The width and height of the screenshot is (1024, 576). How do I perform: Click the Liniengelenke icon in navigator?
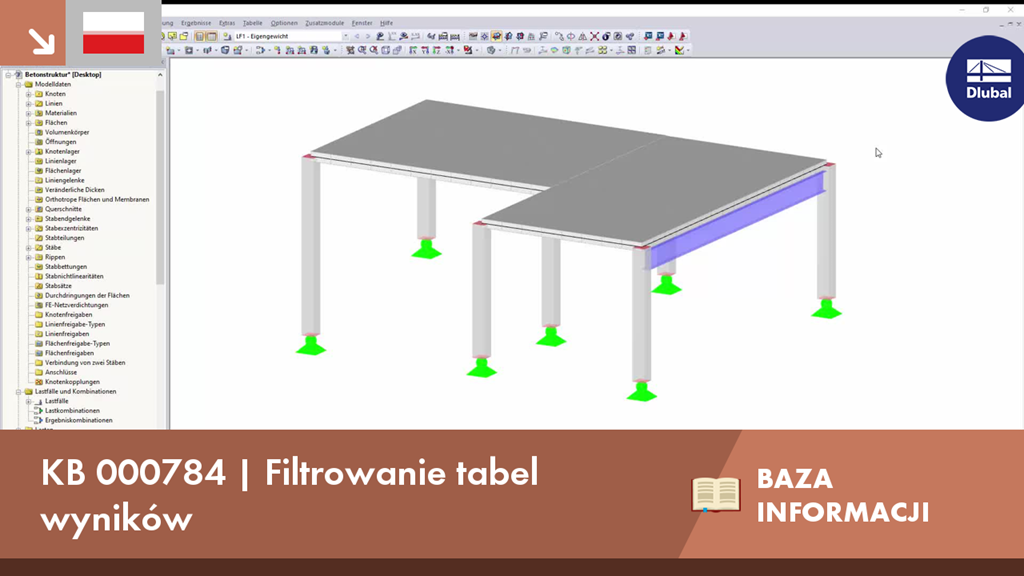39,180
